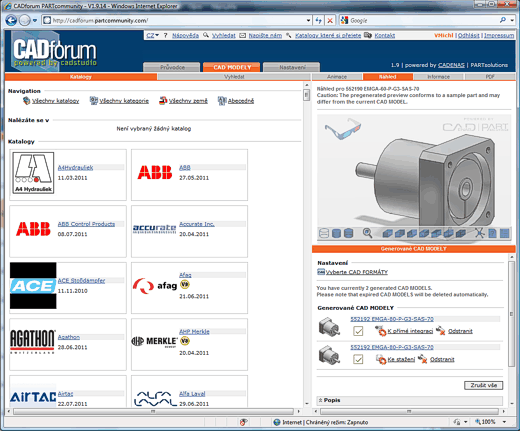The width and height of the screenshot is (520, 431).
Task: Click the magnifier icon beside Vyhledat
Action: click(206, 35)
